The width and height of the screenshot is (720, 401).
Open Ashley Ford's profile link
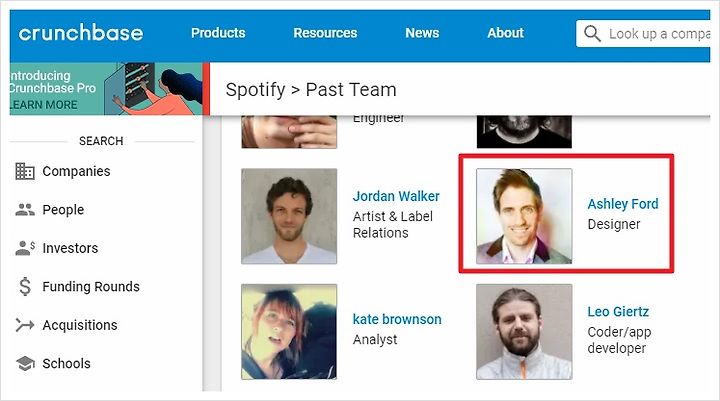(x=622, y=204)
